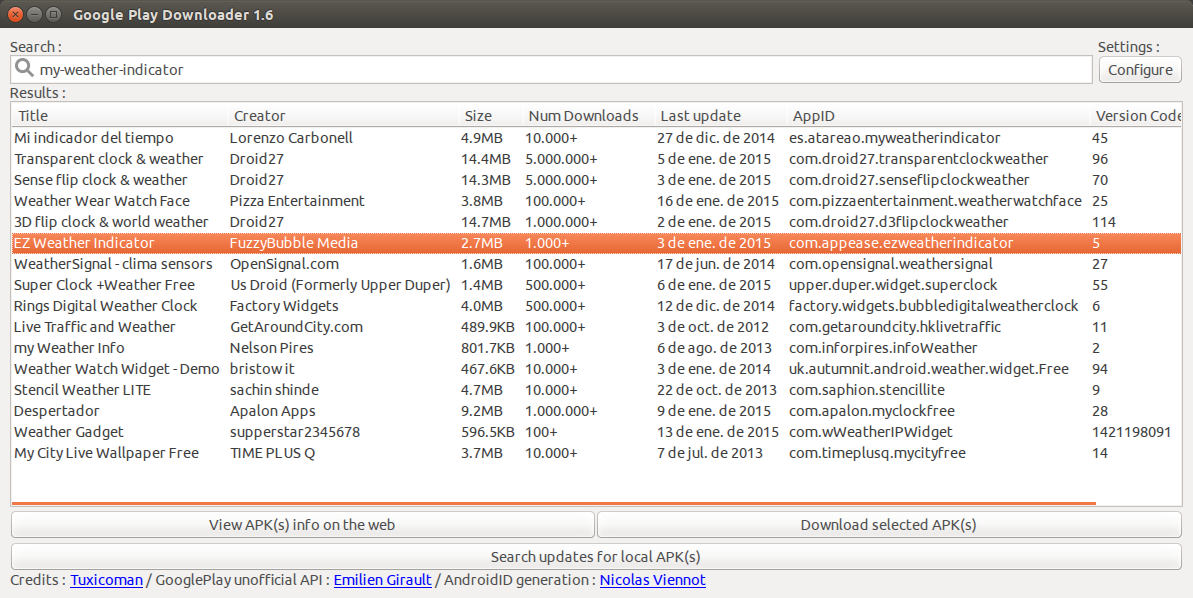Click size 596.5KB cell
Viewport: 1193px width, 598px height.
coord(488,432)
